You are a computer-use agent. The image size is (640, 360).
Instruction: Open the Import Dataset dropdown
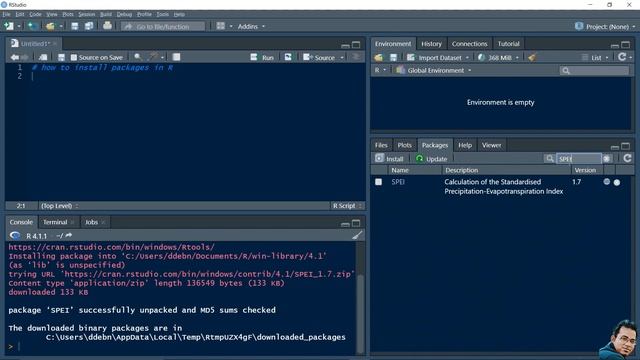point(438,58)
